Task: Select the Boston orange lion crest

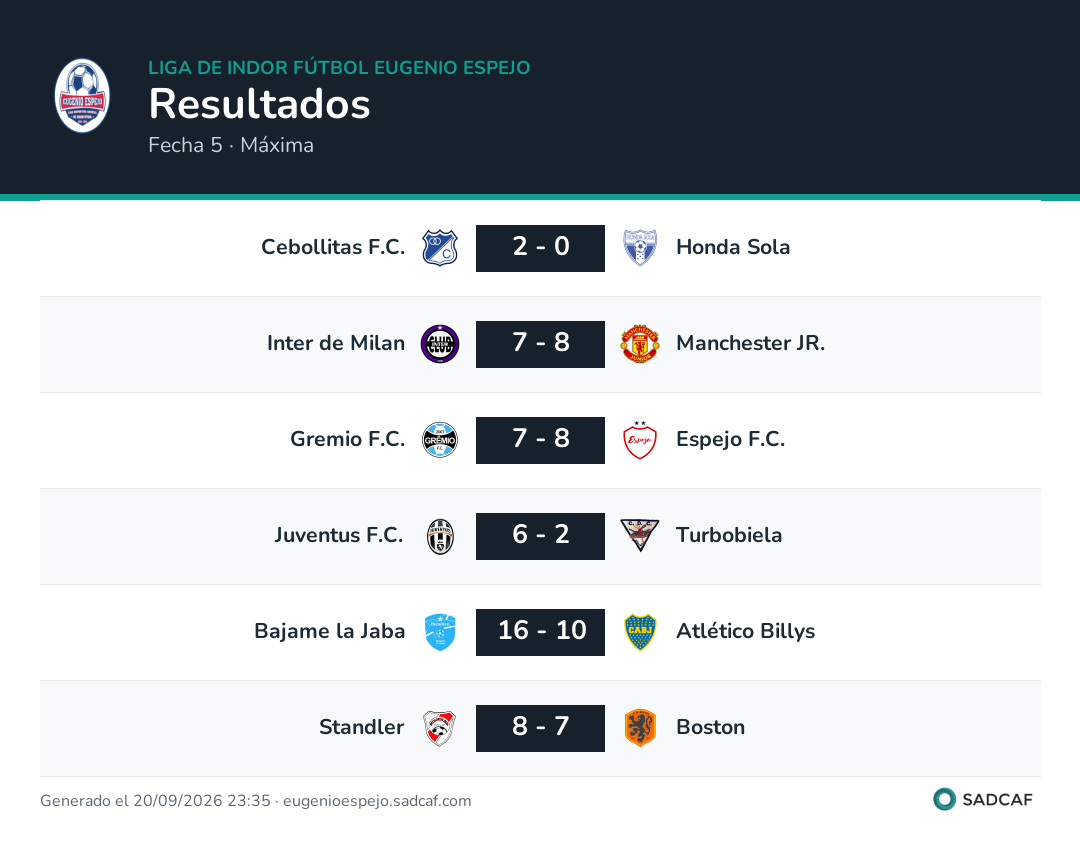Action: click(640, 728)
